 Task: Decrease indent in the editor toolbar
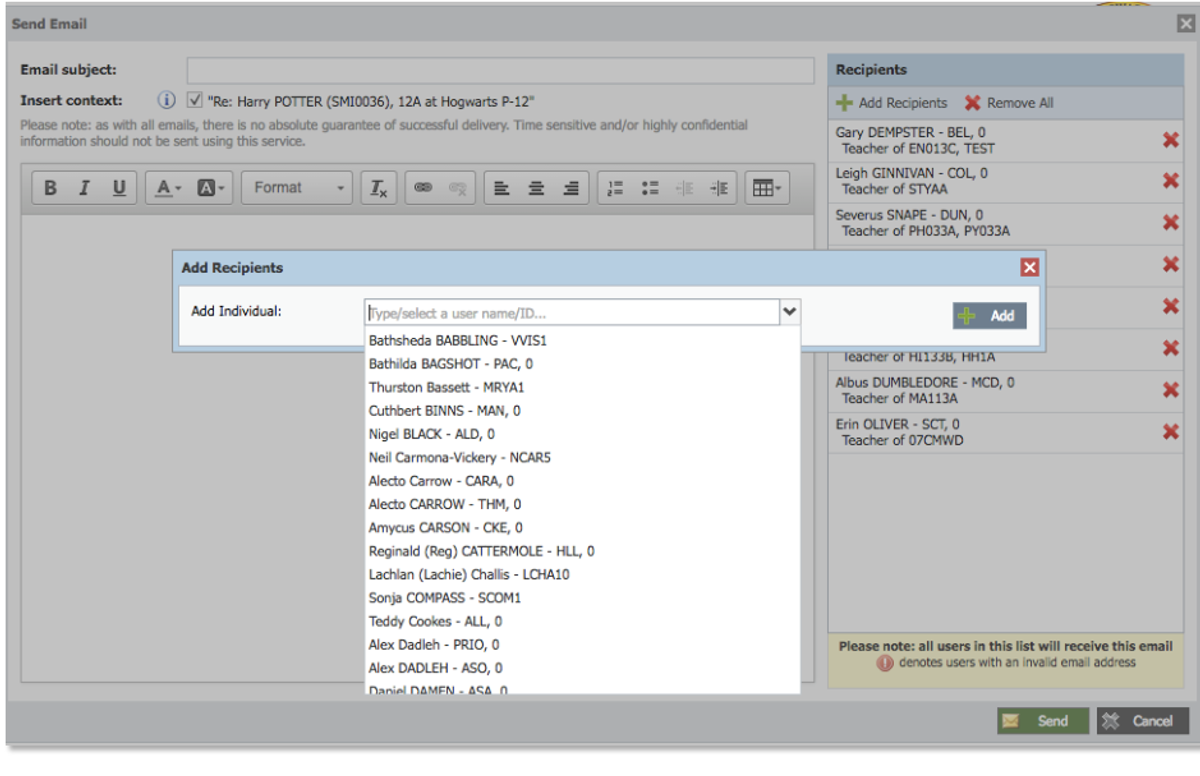pos(684,188)
